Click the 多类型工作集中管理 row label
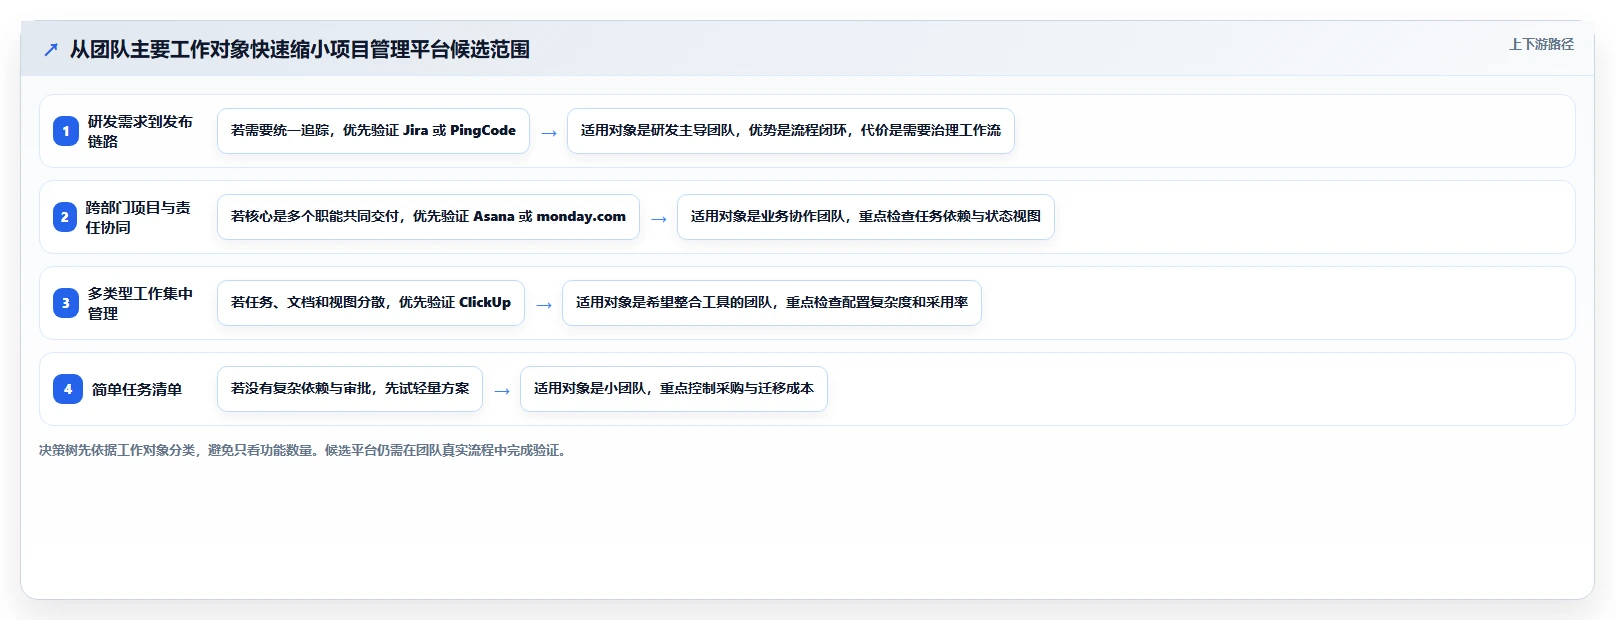The width and height of the screenshot is (1615, 620). pos(140,303)
